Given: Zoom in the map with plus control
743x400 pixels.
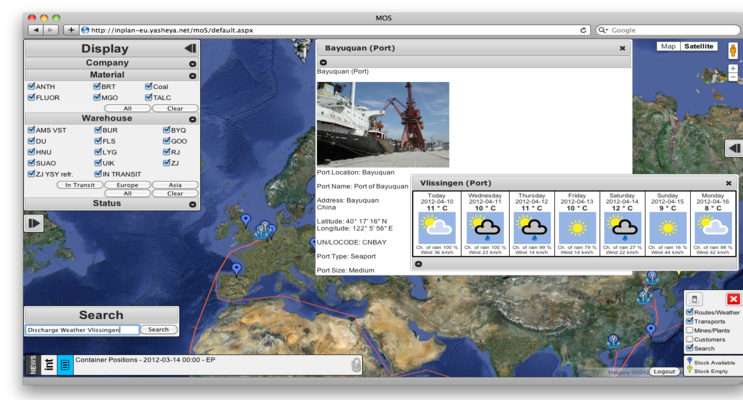Looking at the screenshot, I should tap(733, 69).
